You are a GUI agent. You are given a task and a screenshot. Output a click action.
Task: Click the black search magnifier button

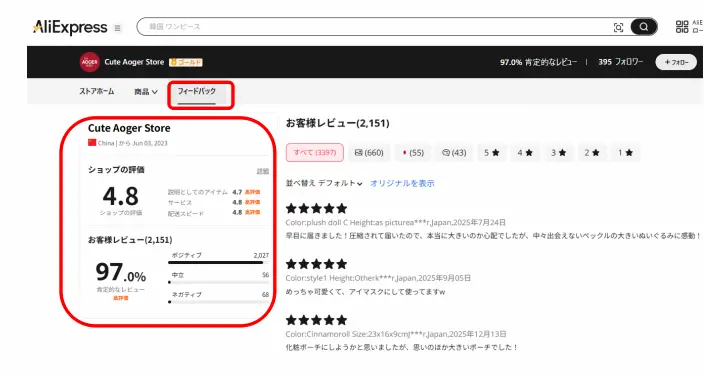point(643,27)
